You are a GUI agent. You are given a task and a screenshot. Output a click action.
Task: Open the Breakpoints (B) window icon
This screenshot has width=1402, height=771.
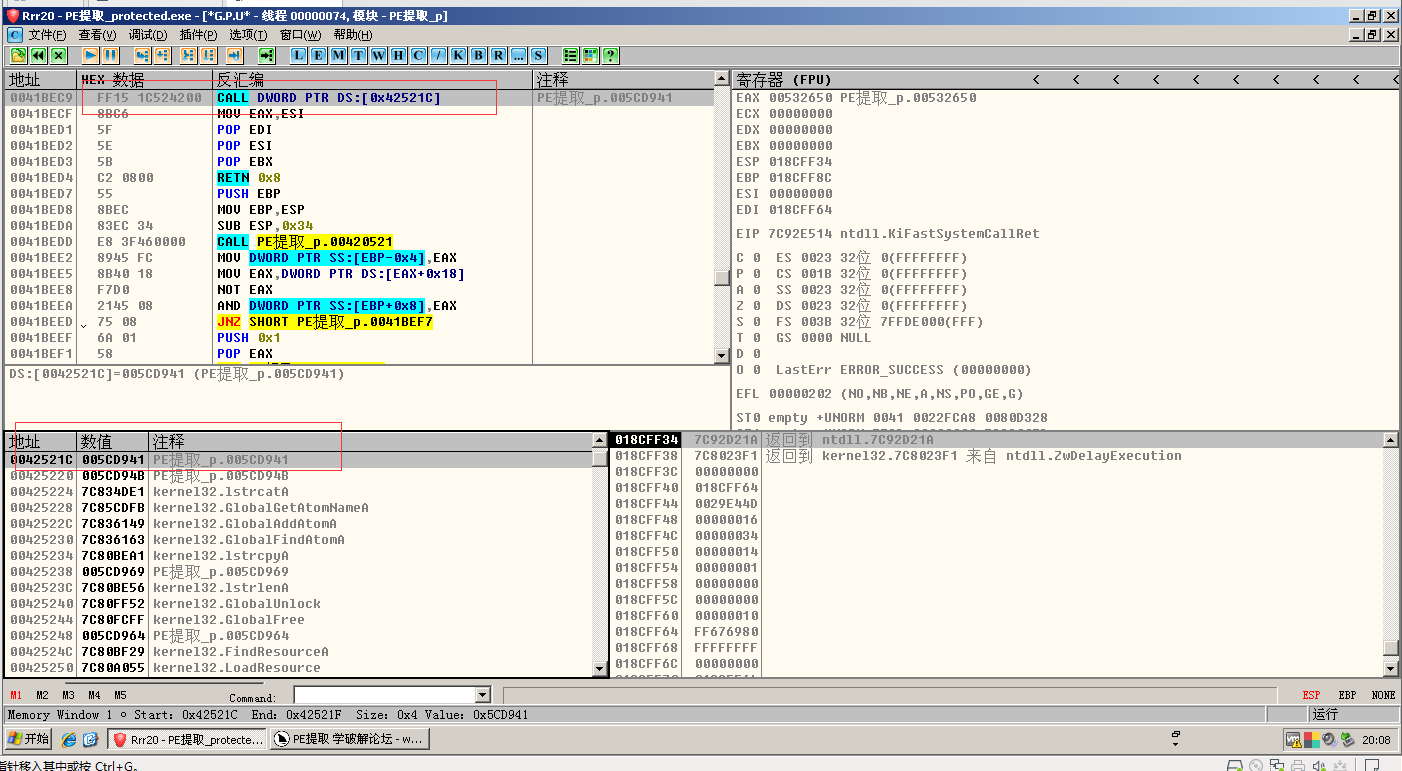pos(479,56)
